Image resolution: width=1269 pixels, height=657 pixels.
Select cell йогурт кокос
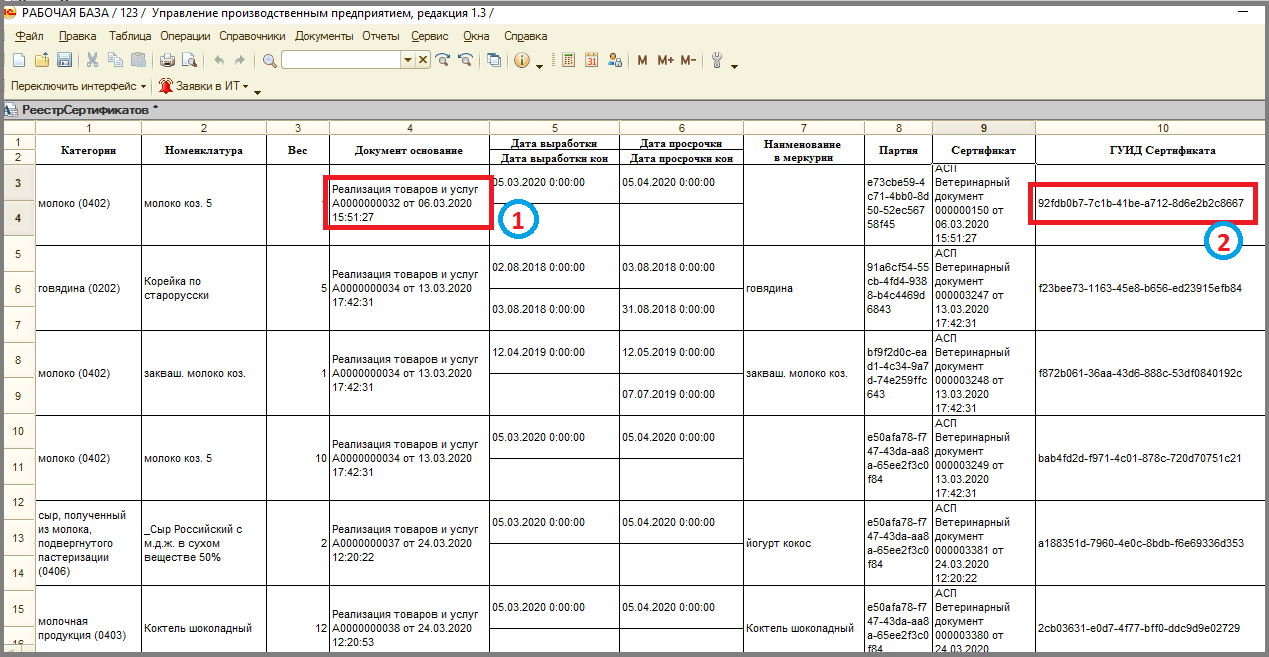tap(804, 543)
